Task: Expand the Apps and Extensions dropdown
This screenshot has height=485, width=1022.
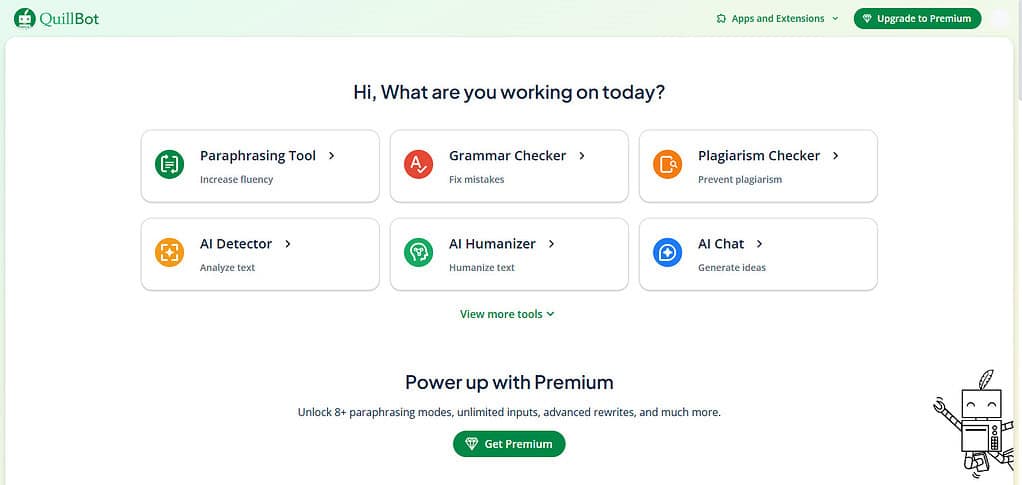Action: (777, 19)
